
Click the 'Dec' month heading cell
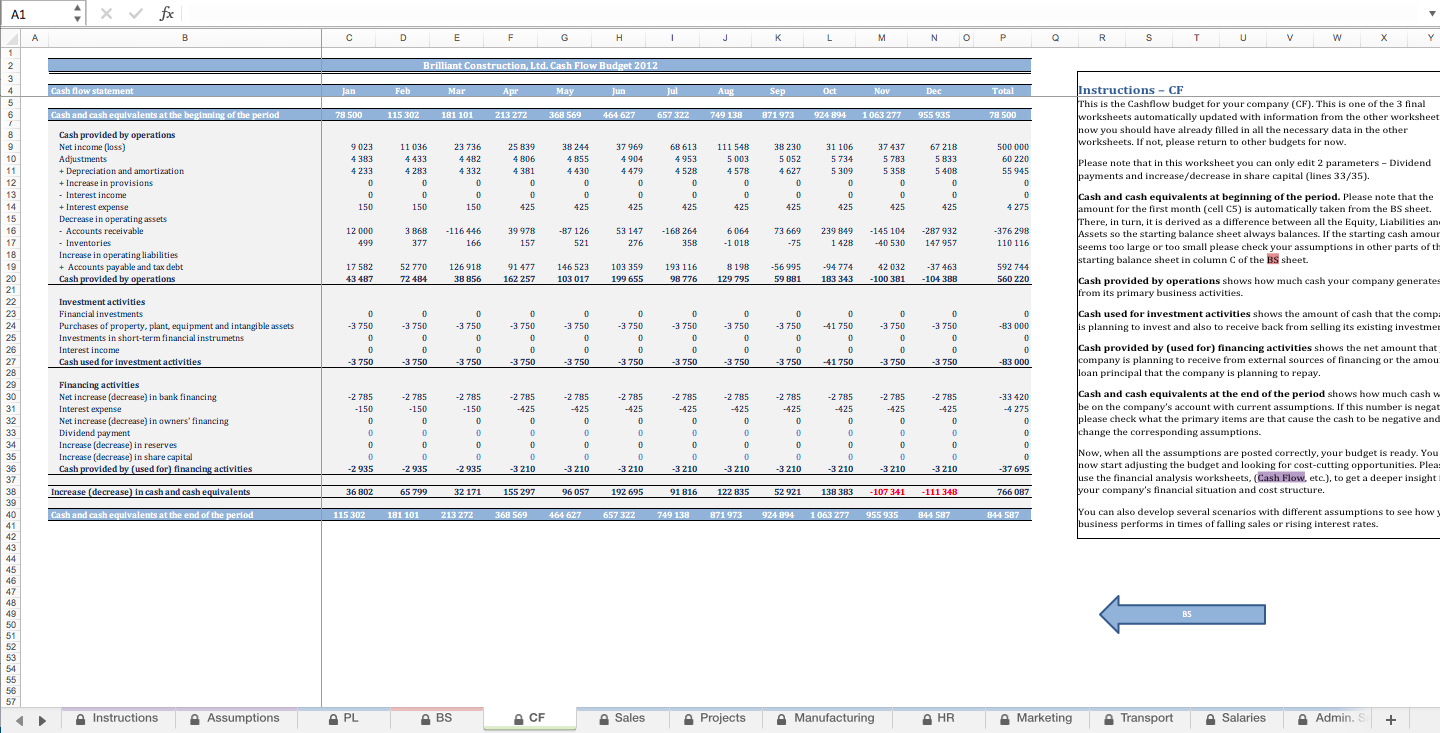(933, 91)
